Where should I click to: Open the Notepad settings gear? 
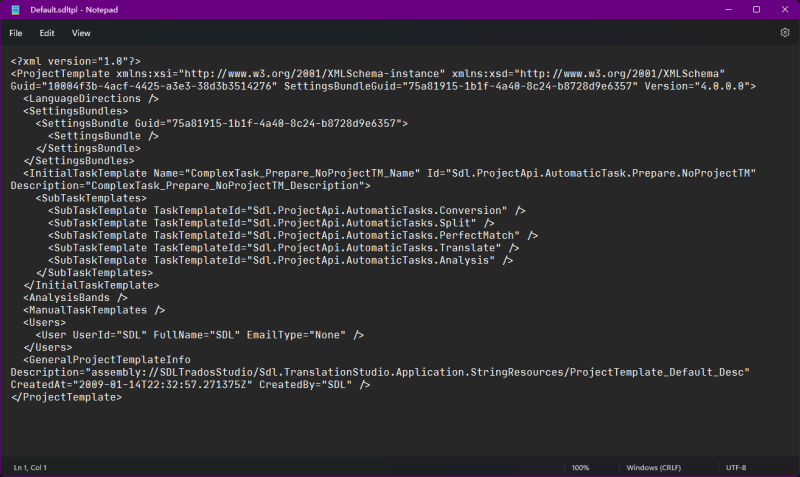[x=784, y=33]
